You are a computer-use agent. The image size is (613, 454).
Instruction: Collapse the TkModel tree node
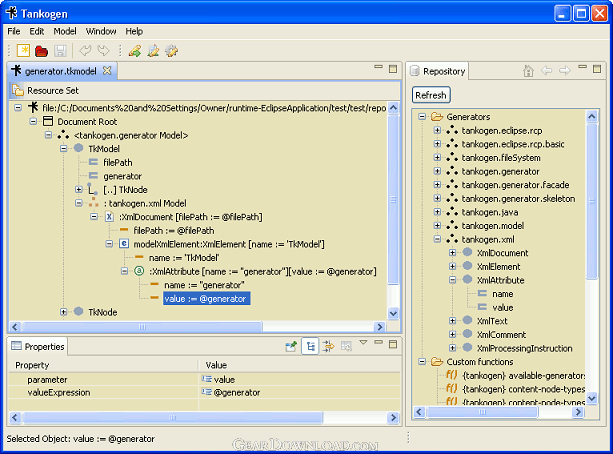pos(63,149)
